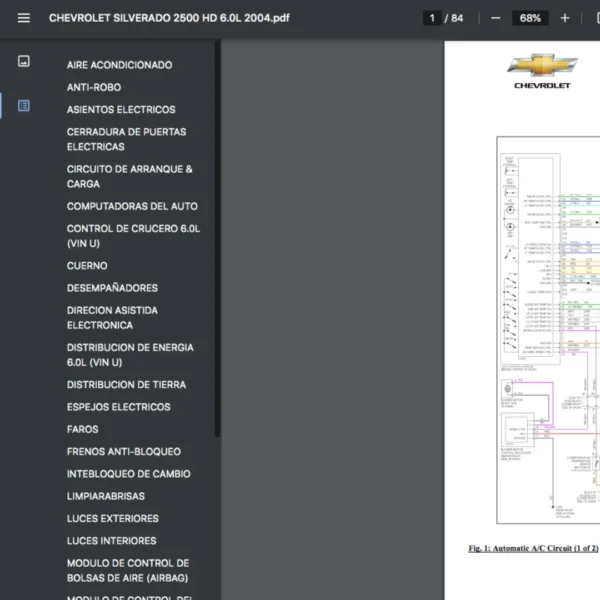Image resolution: width=600 pixels, height=600 pixels.
Task: Open the LUCES EXTERIORES bookmark
Action: tap(113, 519)
